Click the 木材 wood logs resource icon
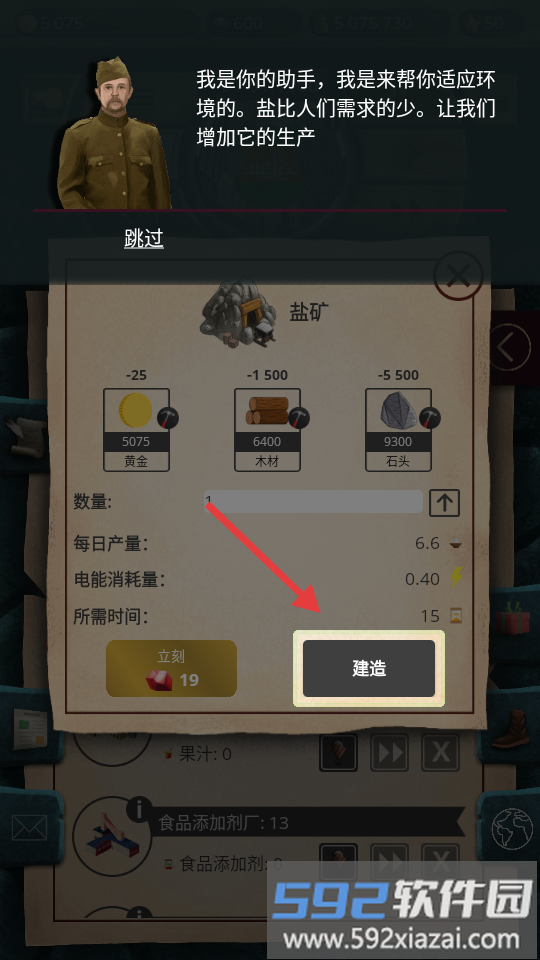Viewport: 540px width, 960px height. pyautogui.click(x=268, y=410)
